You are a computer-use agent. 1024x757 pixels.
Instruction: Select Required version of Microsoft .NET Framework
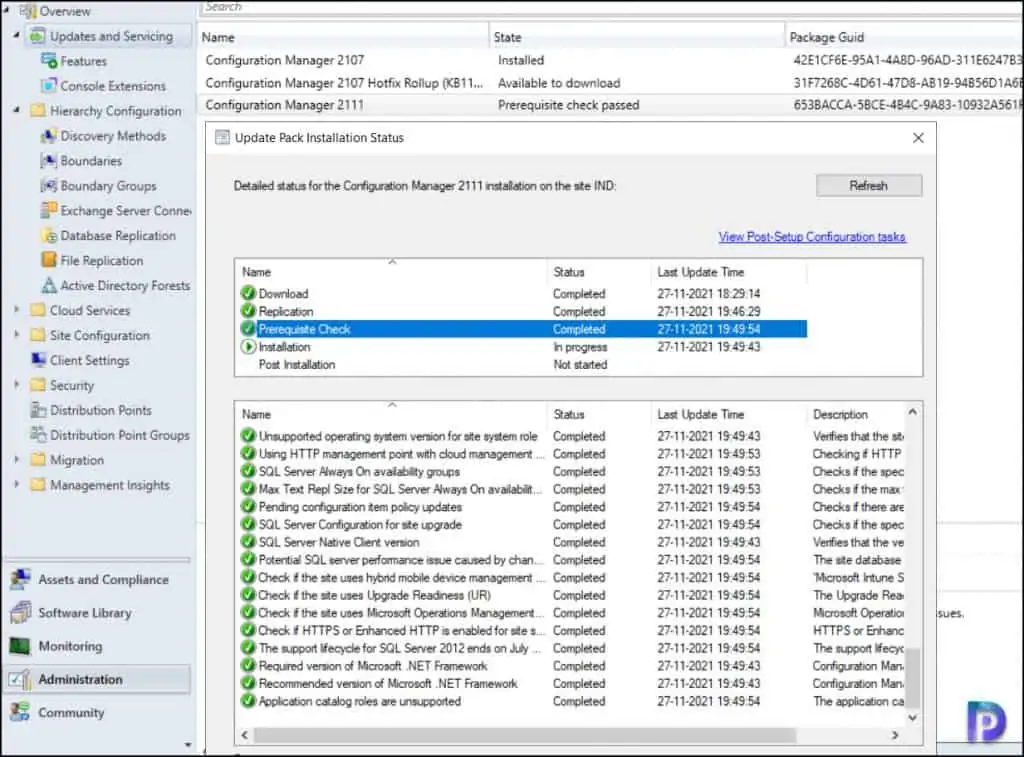click(x=571, y=666)
